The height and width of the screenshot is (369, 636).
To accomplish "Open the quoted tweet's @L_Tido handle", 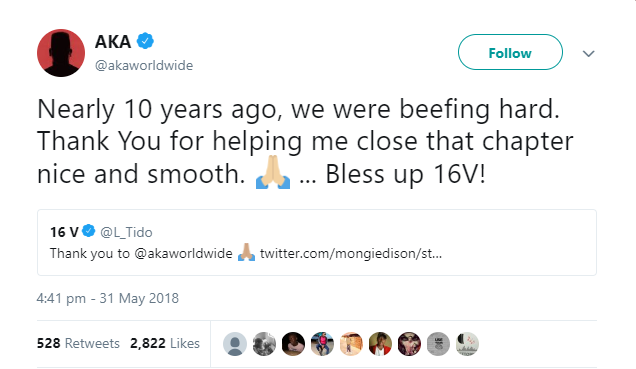I will tap(126, 232).
